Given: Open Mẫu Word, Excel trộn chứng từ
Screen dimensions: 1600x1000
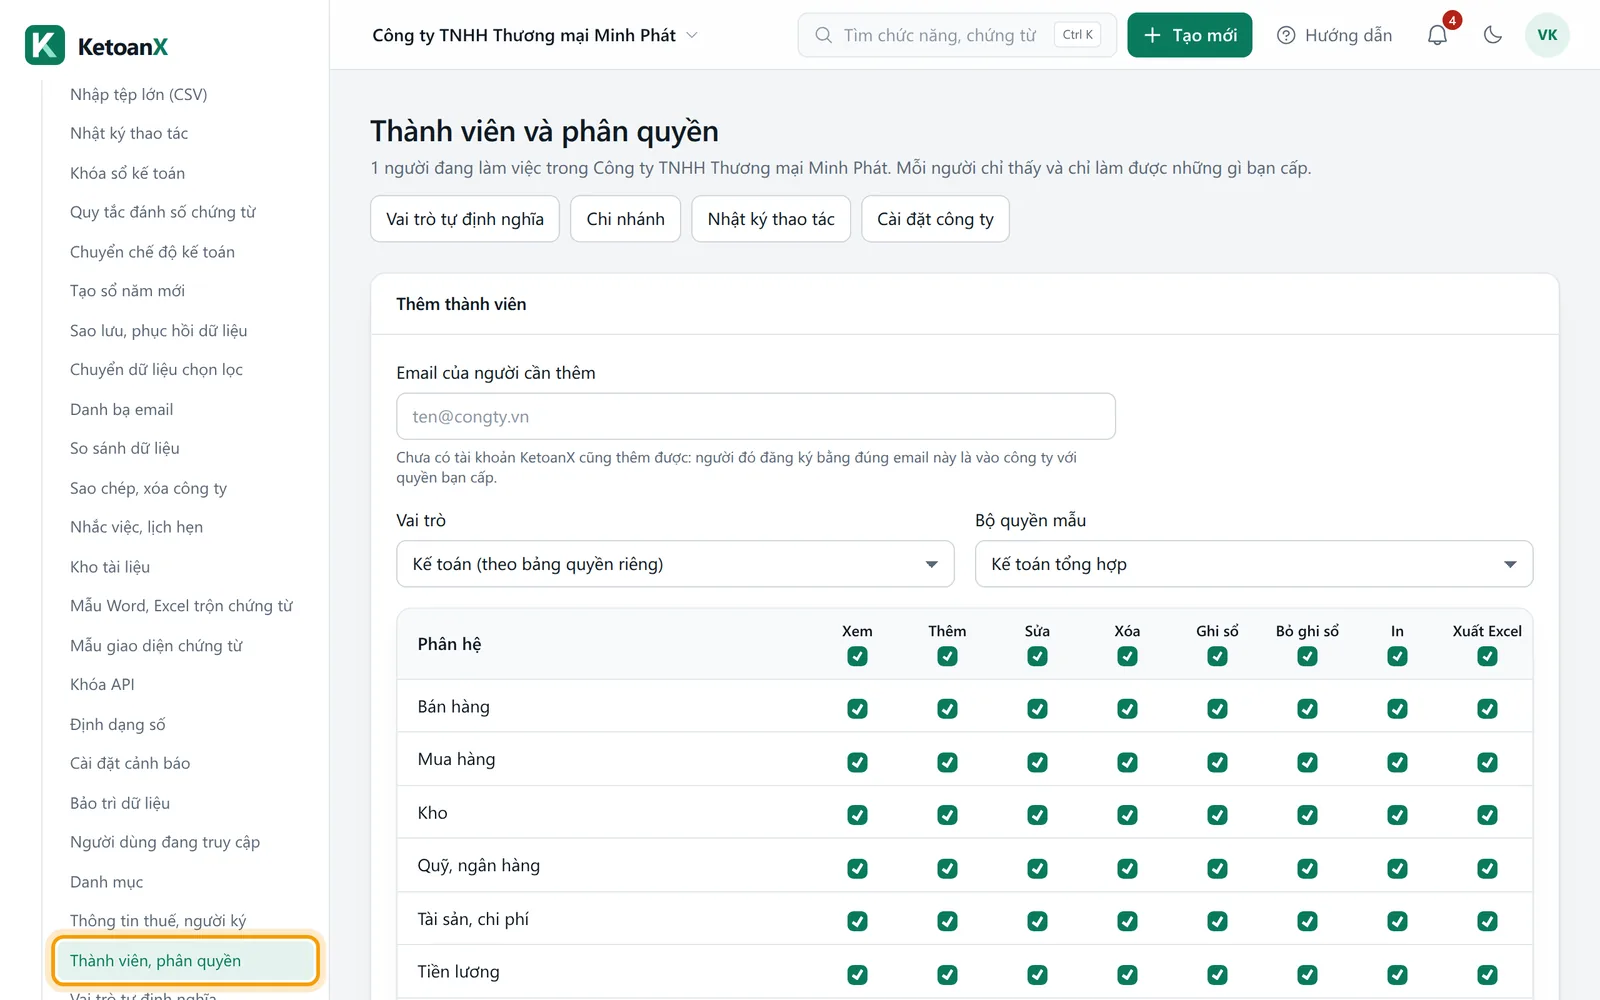Looking at the screenshot, I should pyautogui.click(x=181, y=605).
